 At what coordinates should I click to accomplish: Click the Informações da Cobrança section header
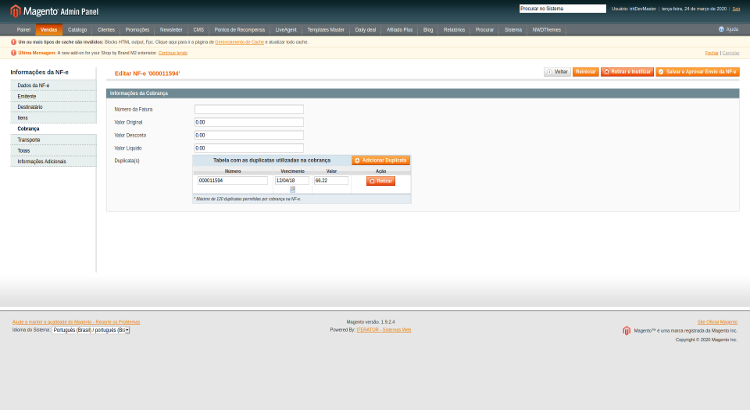(x=423, y=93)
